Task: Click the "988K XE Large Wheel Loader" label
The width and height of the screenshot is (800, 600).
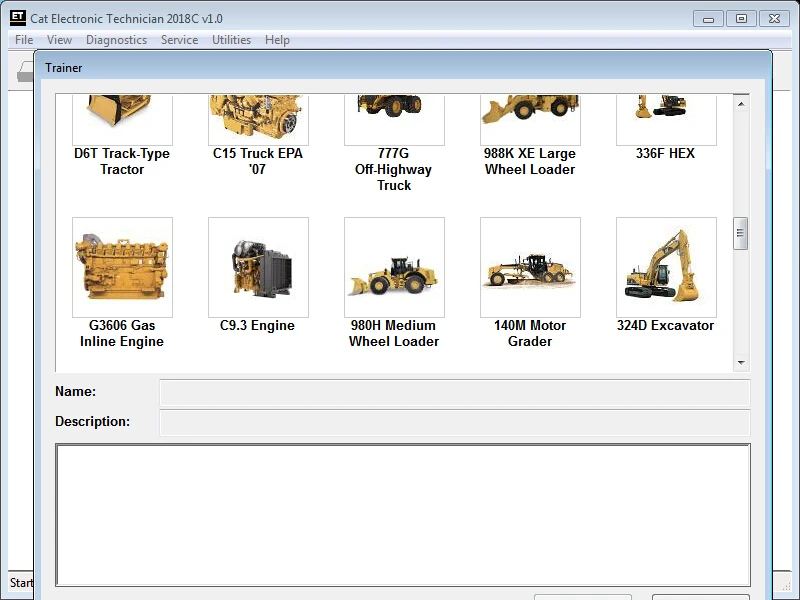Action: (530, 161)
